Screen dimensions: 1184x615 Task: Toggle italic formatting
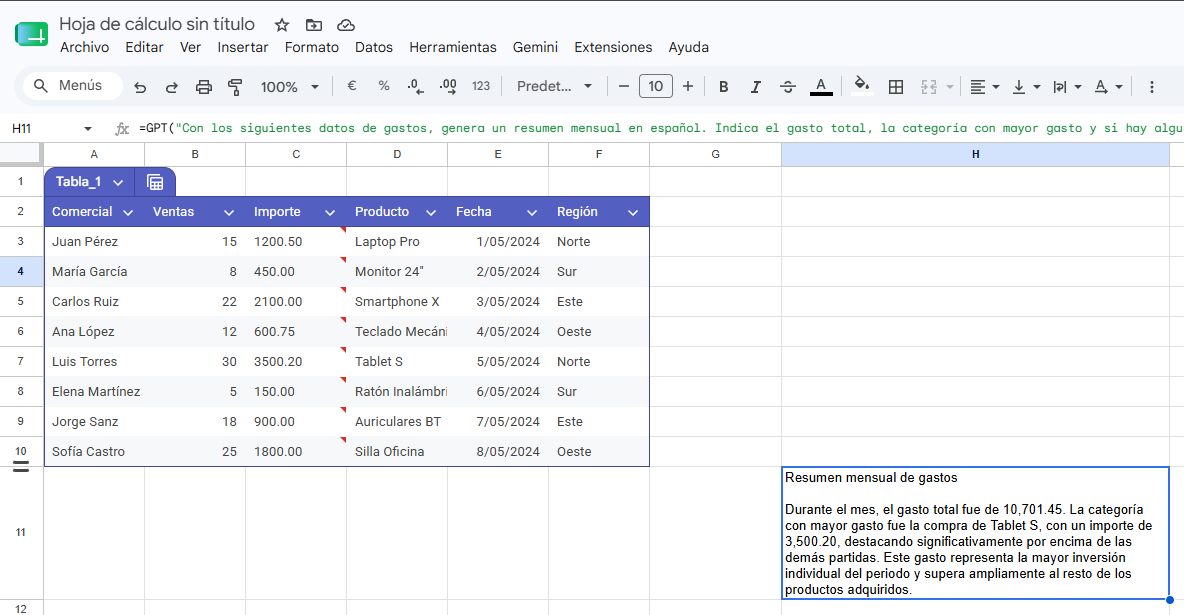coord(755,87)
